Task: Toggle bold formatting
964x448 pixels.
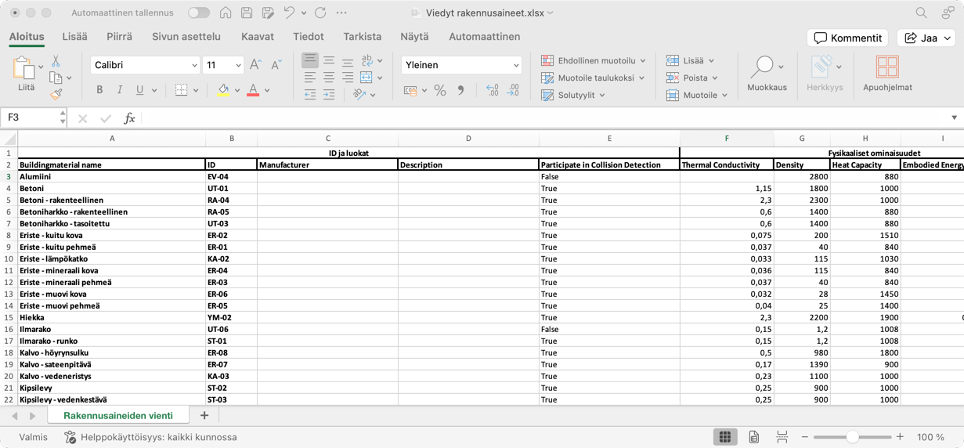Action: (x=100, y=90)
